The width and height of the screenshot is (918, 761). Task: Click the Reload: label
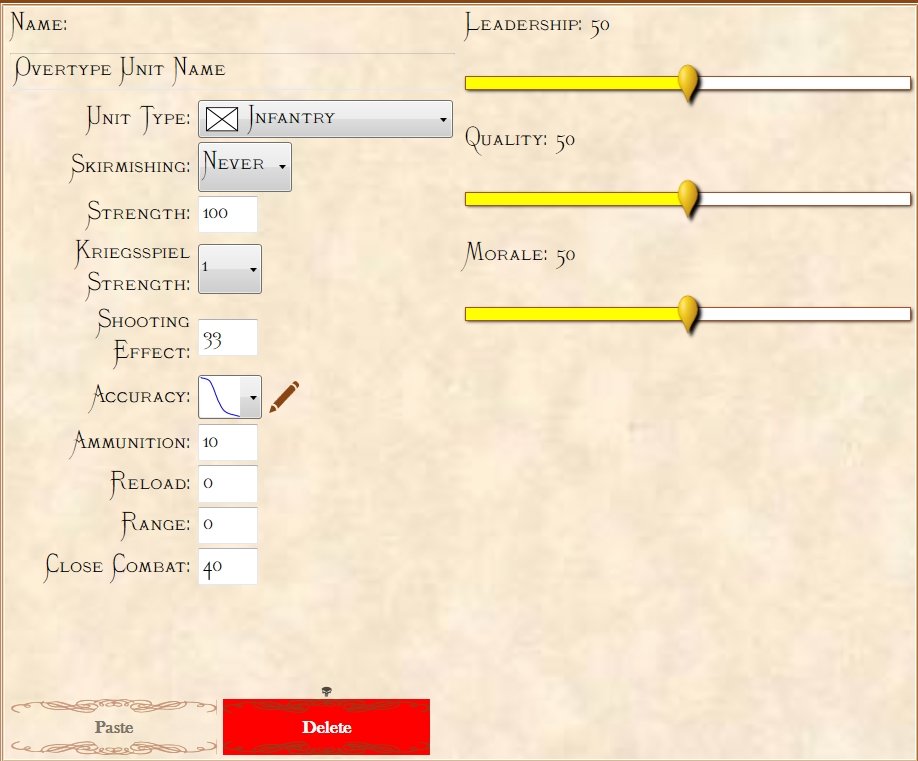[x=151, y=484]
